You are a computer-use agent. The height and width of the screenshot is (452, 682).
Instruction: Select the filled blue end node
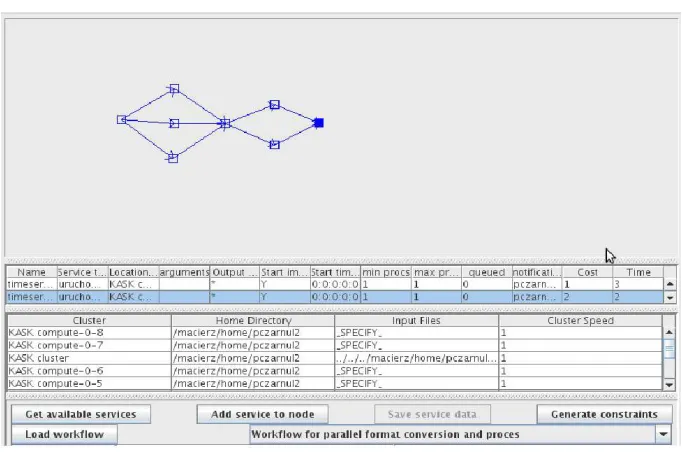[x=319, y=123]
